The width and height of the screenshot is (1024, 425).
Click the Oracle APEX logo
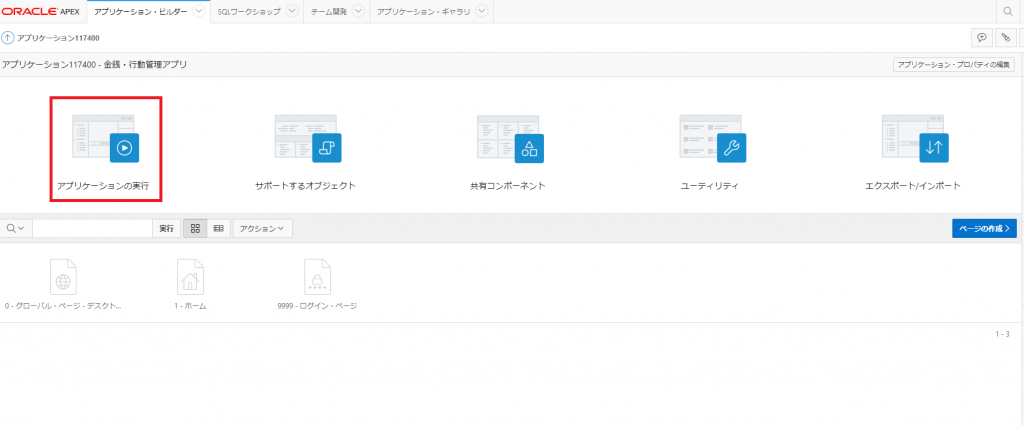(x=40, y=12)
